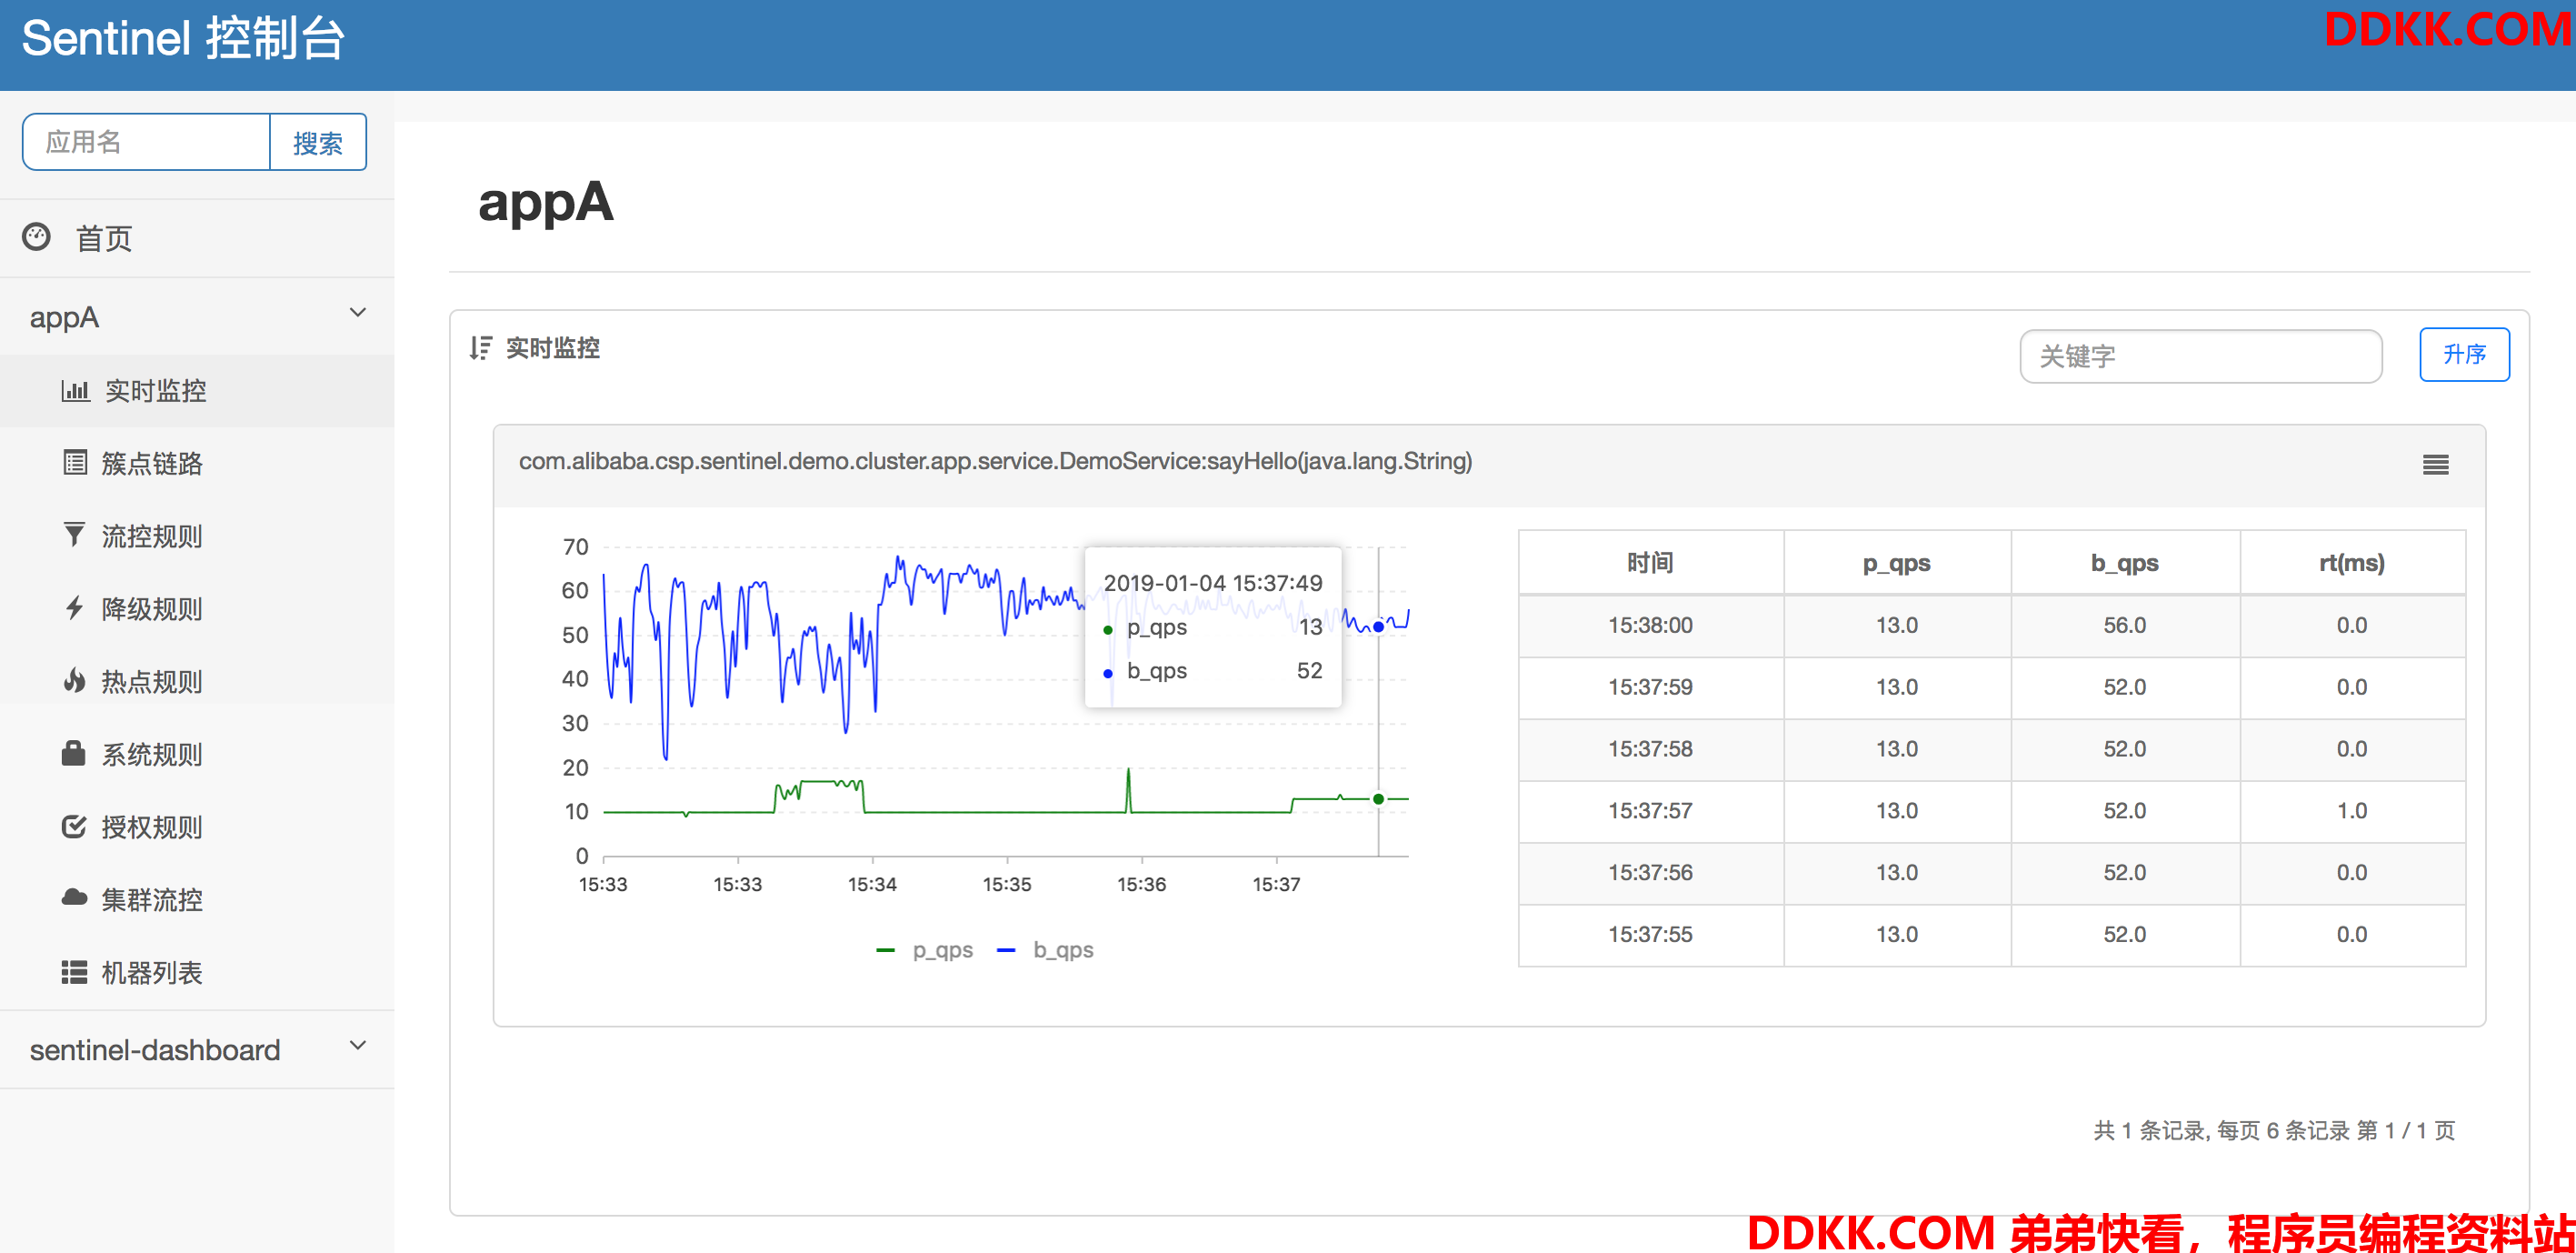Image resolution: width=2576 pixels, height=1253 pixels.
Task: Toggle the p_qps legend series
Action: [924, 950]
